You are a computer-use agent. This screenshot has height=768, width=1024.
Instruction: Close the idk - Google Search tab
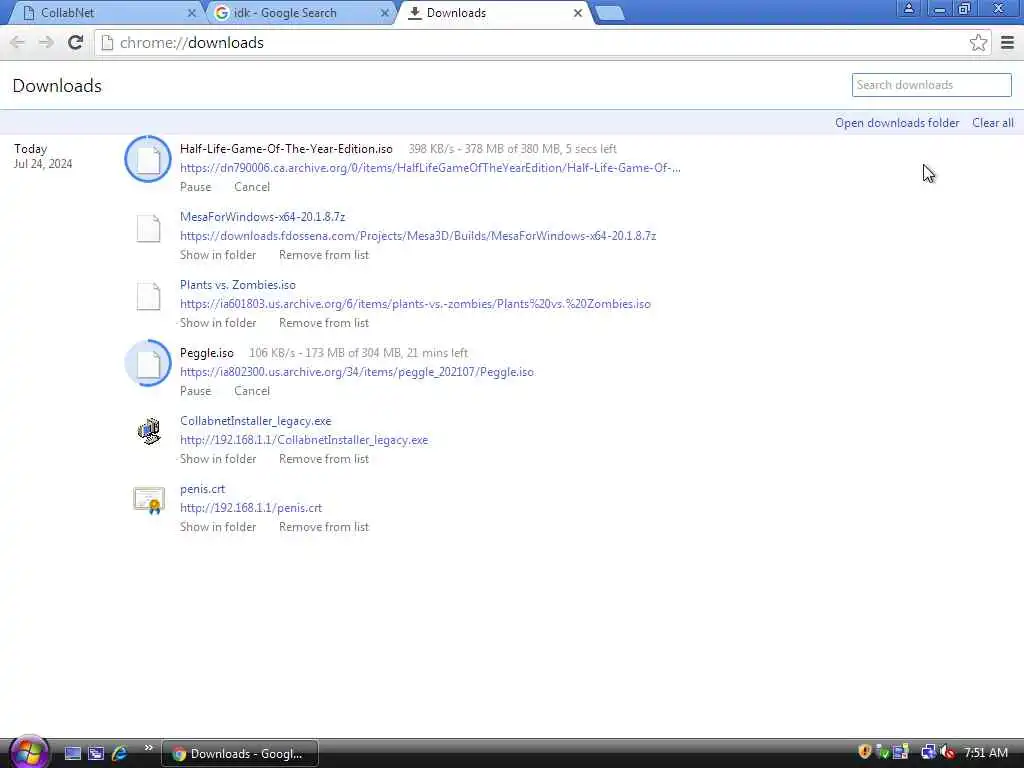pos(385,13)
